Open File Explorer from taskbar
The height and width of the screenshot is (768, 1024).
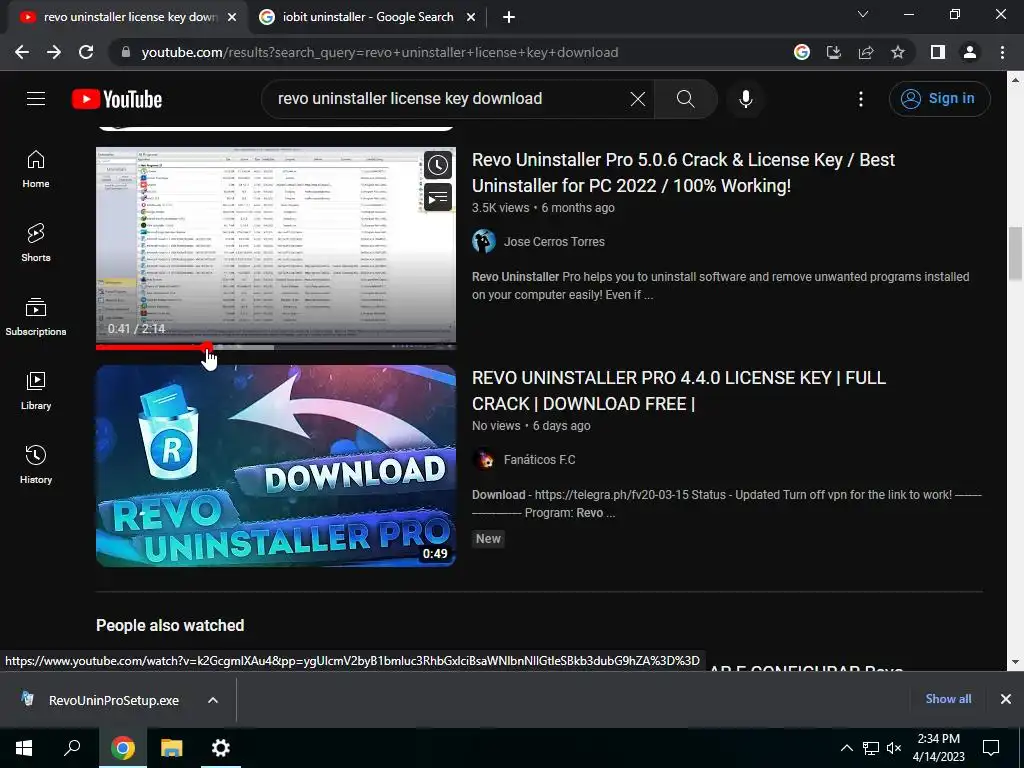point(171,748)
